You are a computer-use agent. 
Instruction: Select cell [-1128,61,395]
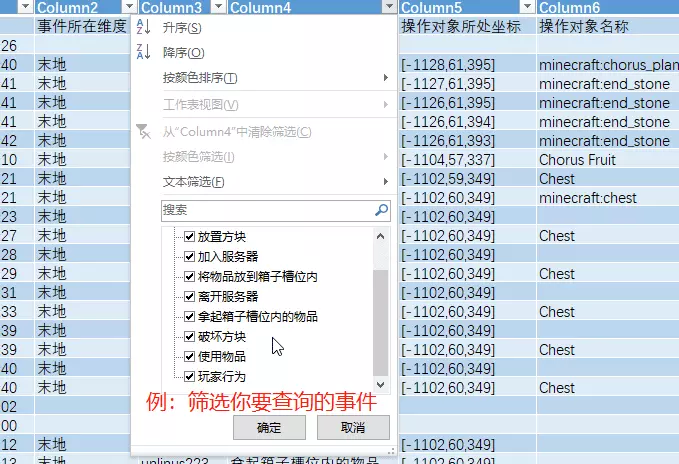(x=467, y=64)
